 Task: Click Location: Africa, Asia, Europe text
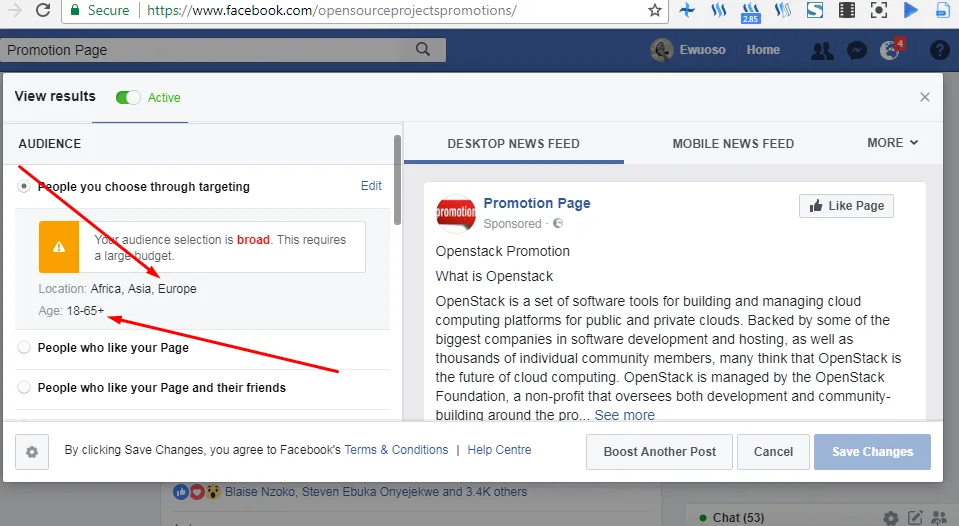click(117, 289)
